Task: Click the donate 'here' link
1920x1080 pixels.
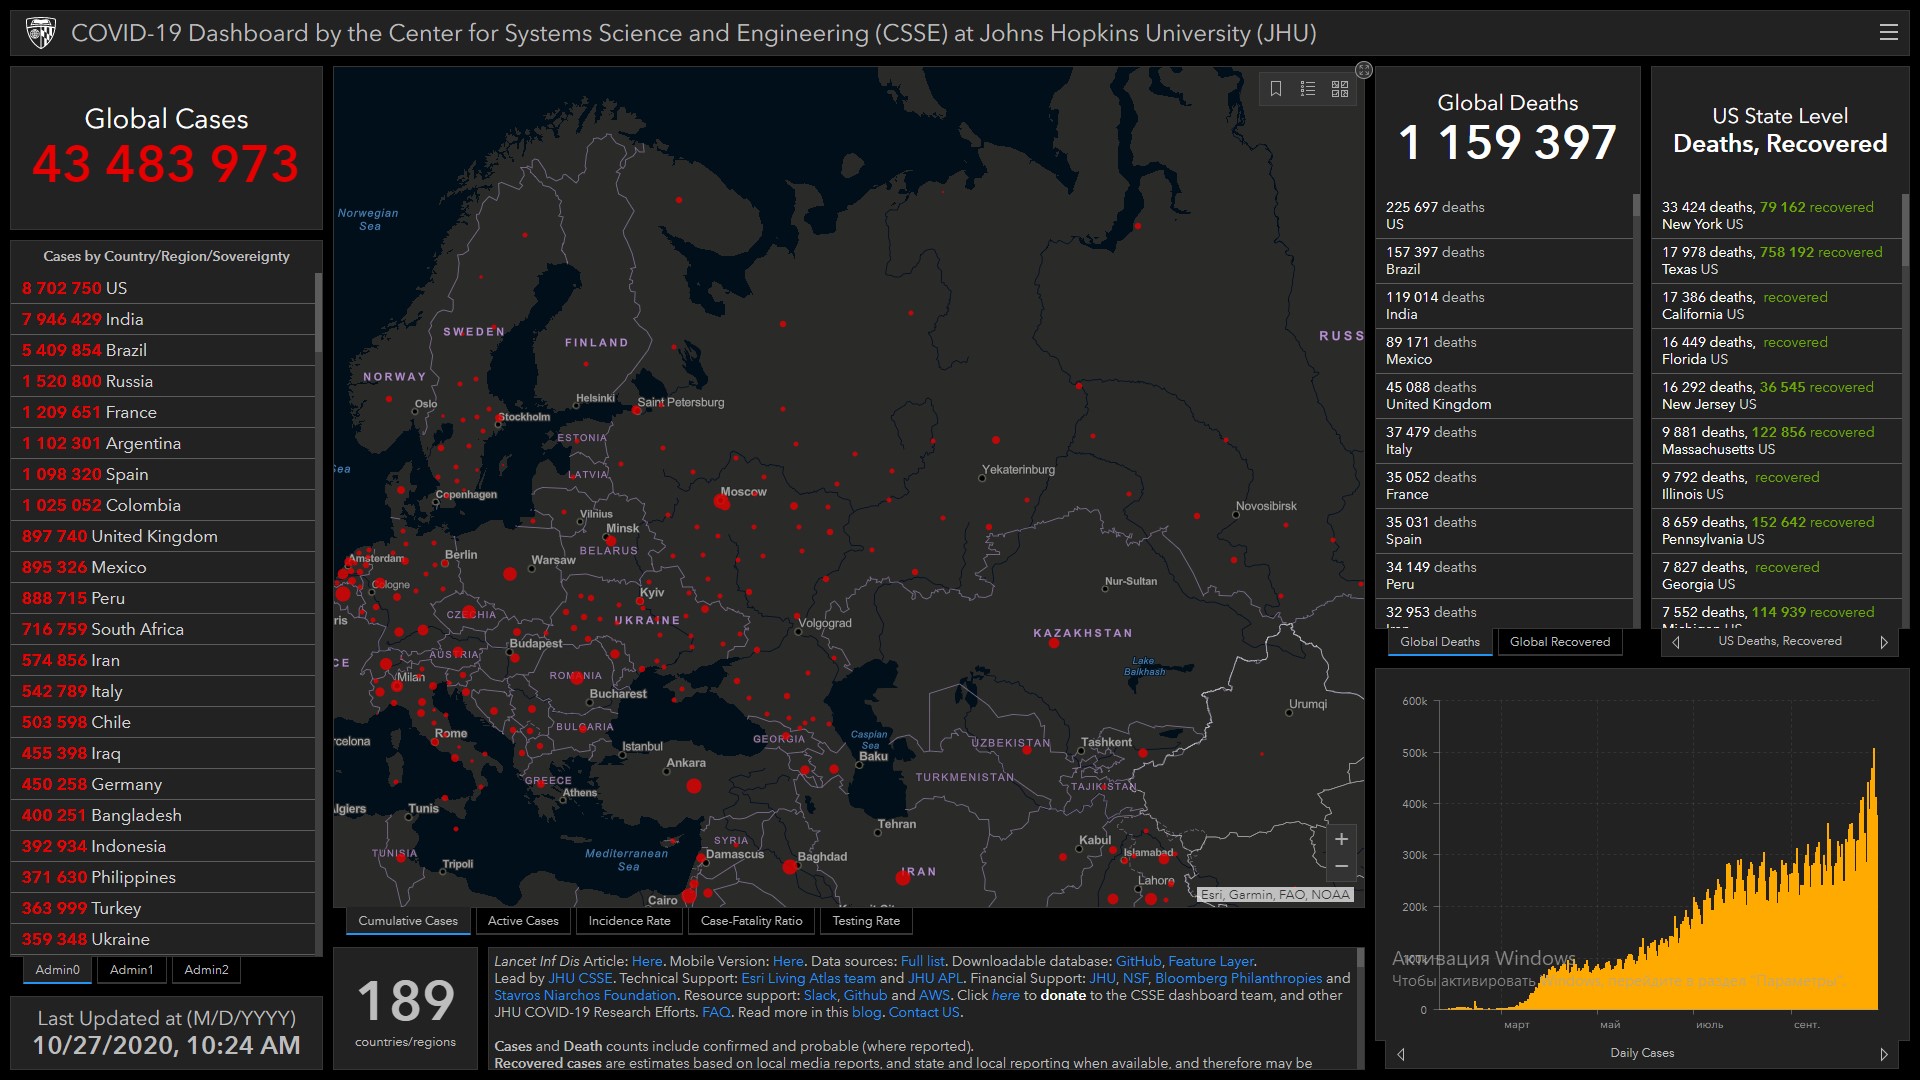Action: point(1005,995)
